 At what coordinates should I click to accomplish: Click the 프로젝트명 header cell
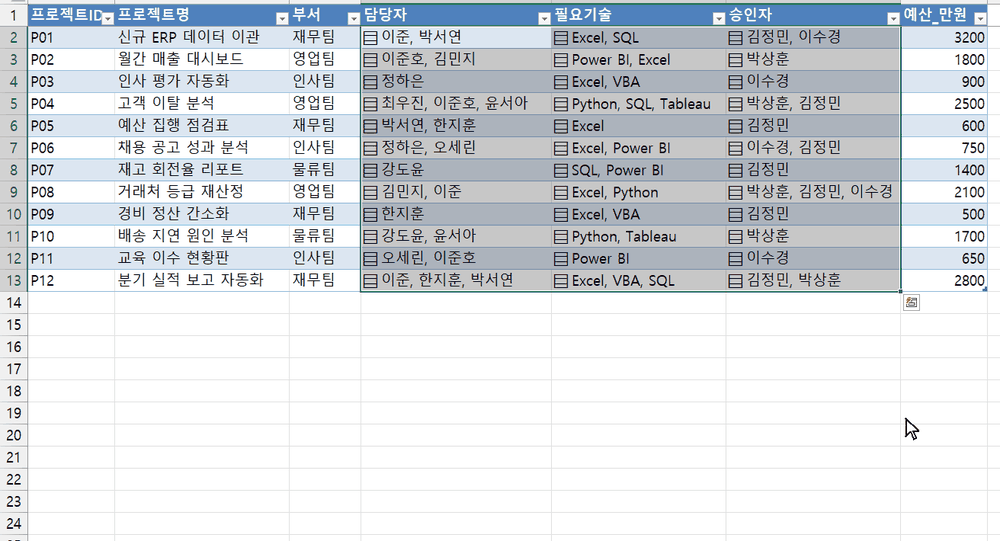click(x=202, y=15)
